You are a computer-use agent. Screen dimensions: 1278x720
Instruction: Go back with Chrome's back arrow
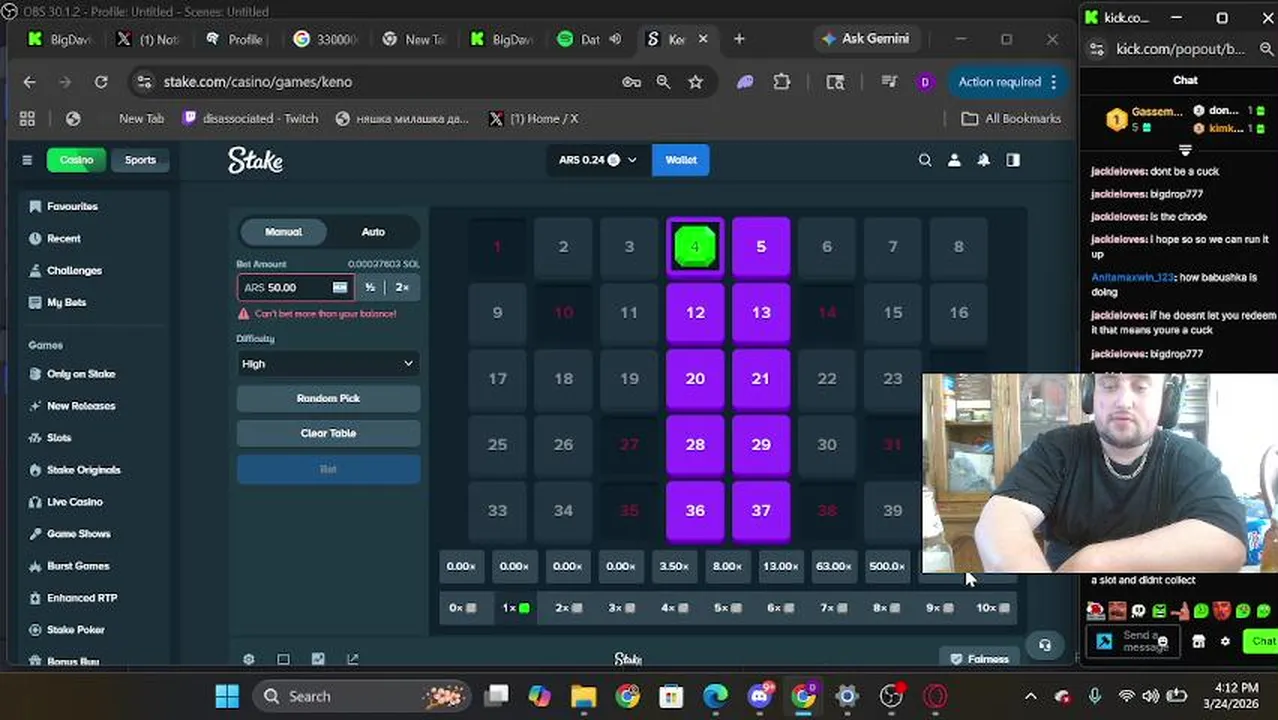click(29, 82)
